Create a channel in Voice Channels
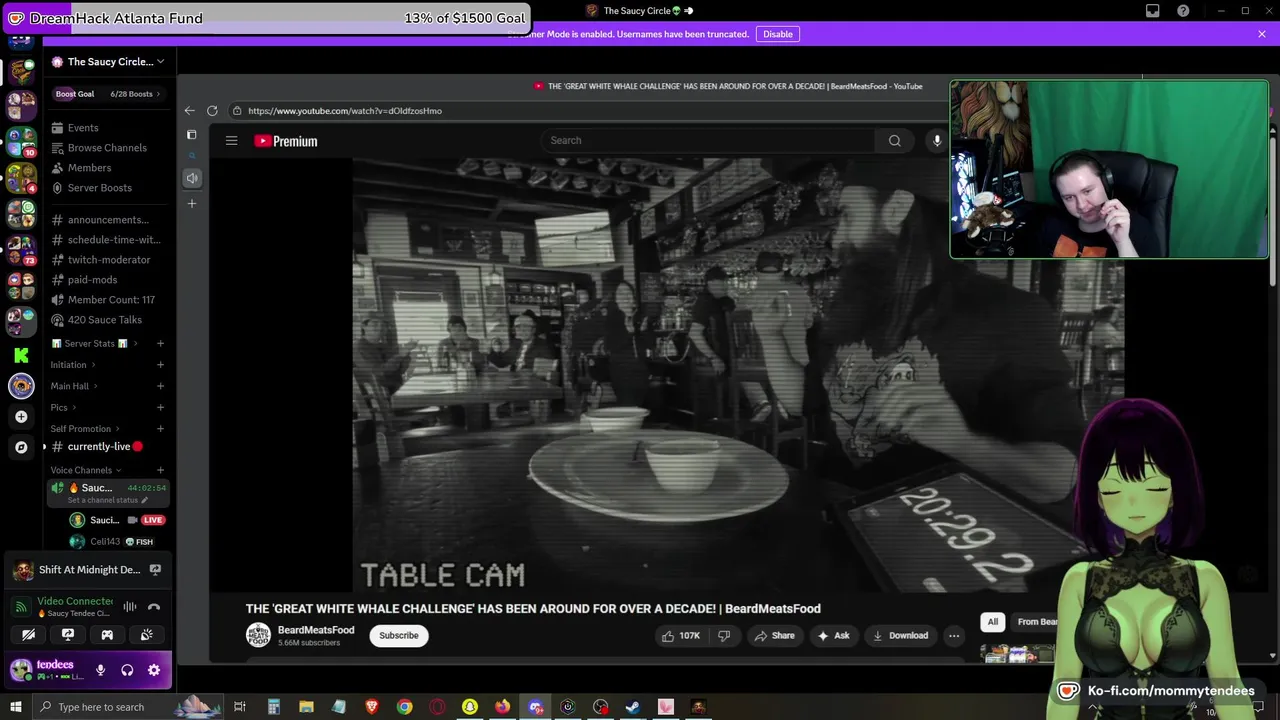 [160, 470]
